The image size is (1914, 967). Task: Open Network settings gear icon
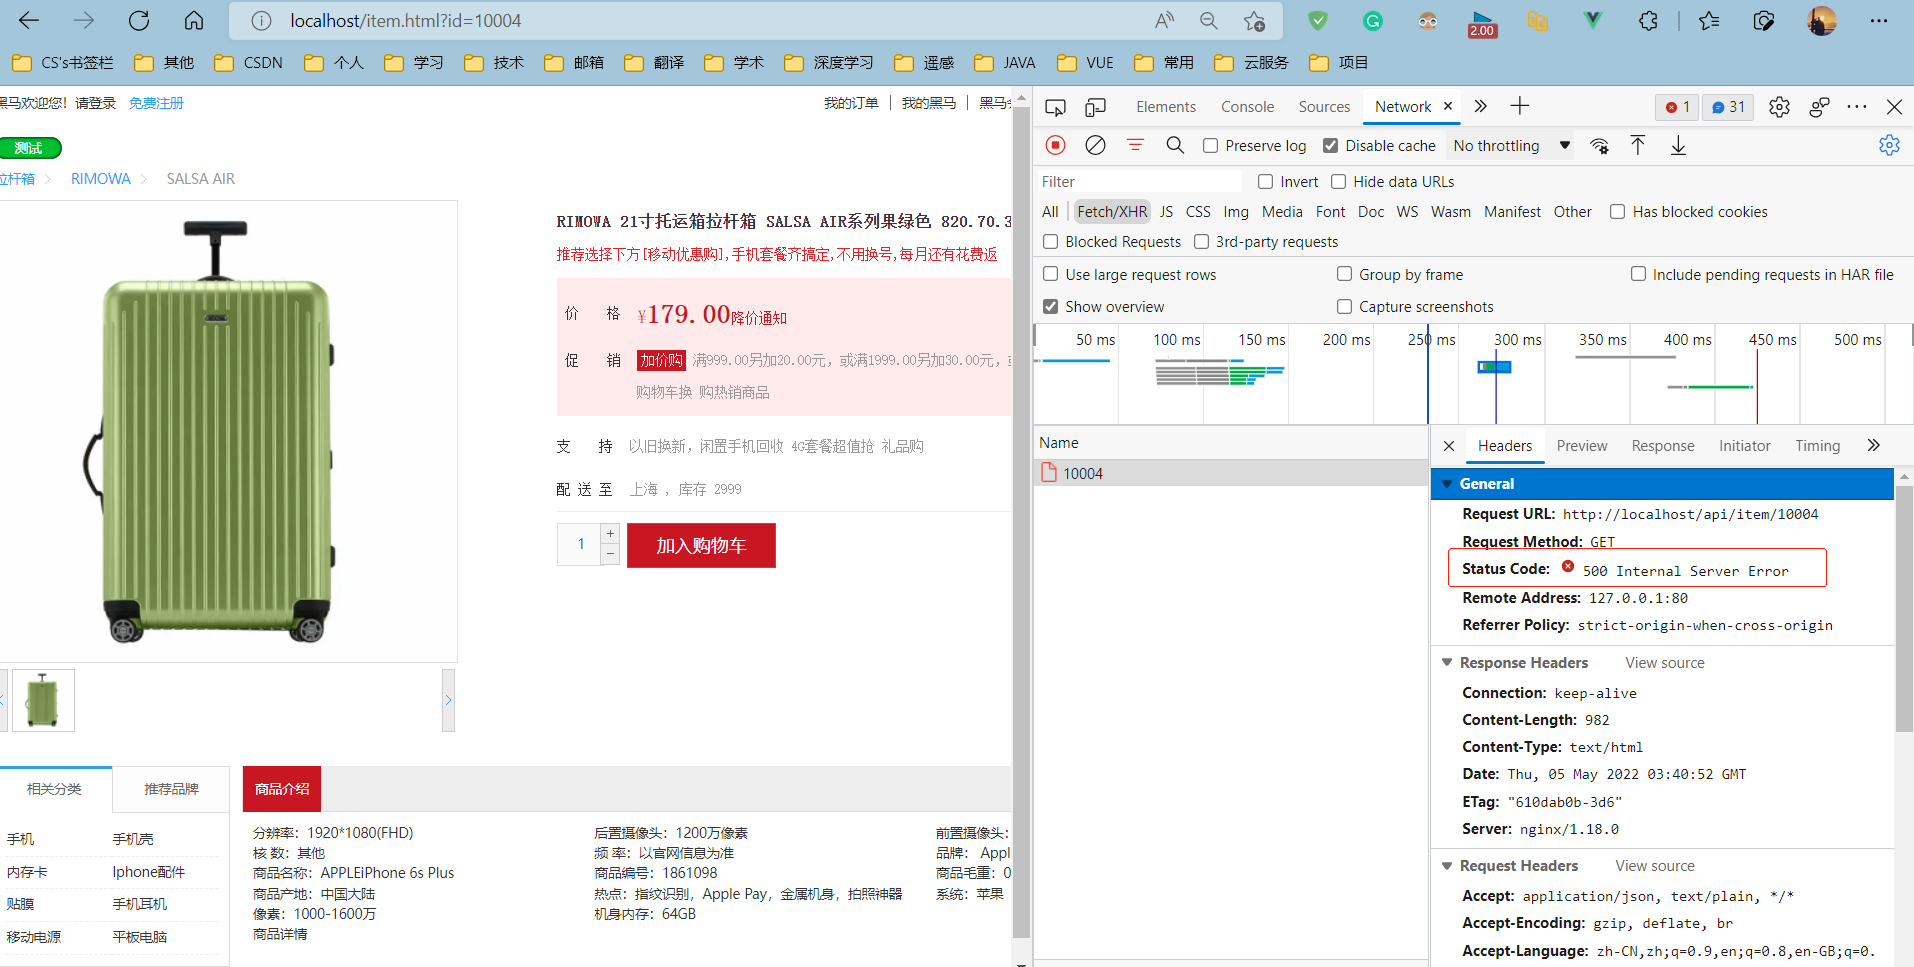coord(1889,145)
